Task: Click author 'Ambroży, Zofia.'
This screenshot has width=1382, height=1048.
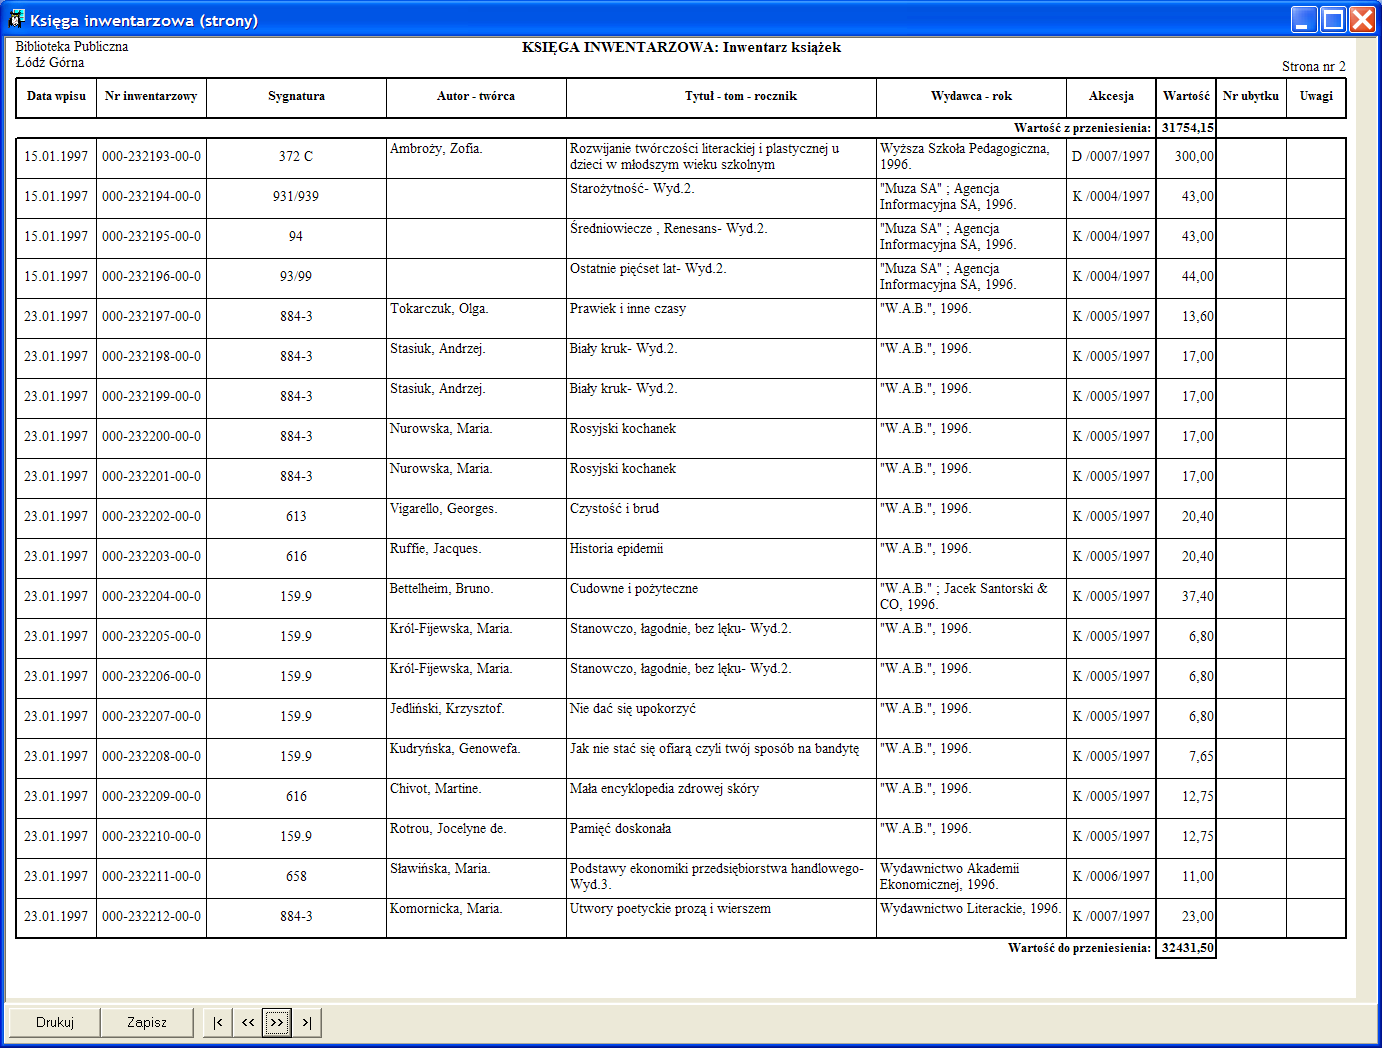Action: (436, 149)
